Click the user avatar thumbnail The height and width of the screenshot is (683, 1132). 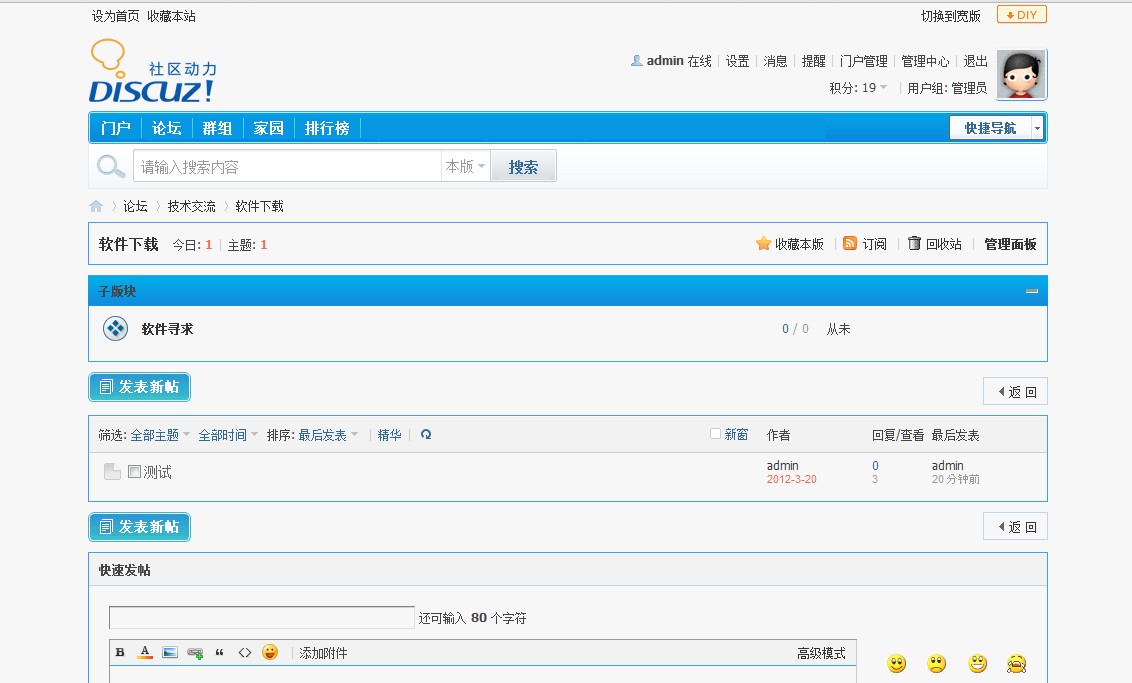click(1021, 75)
